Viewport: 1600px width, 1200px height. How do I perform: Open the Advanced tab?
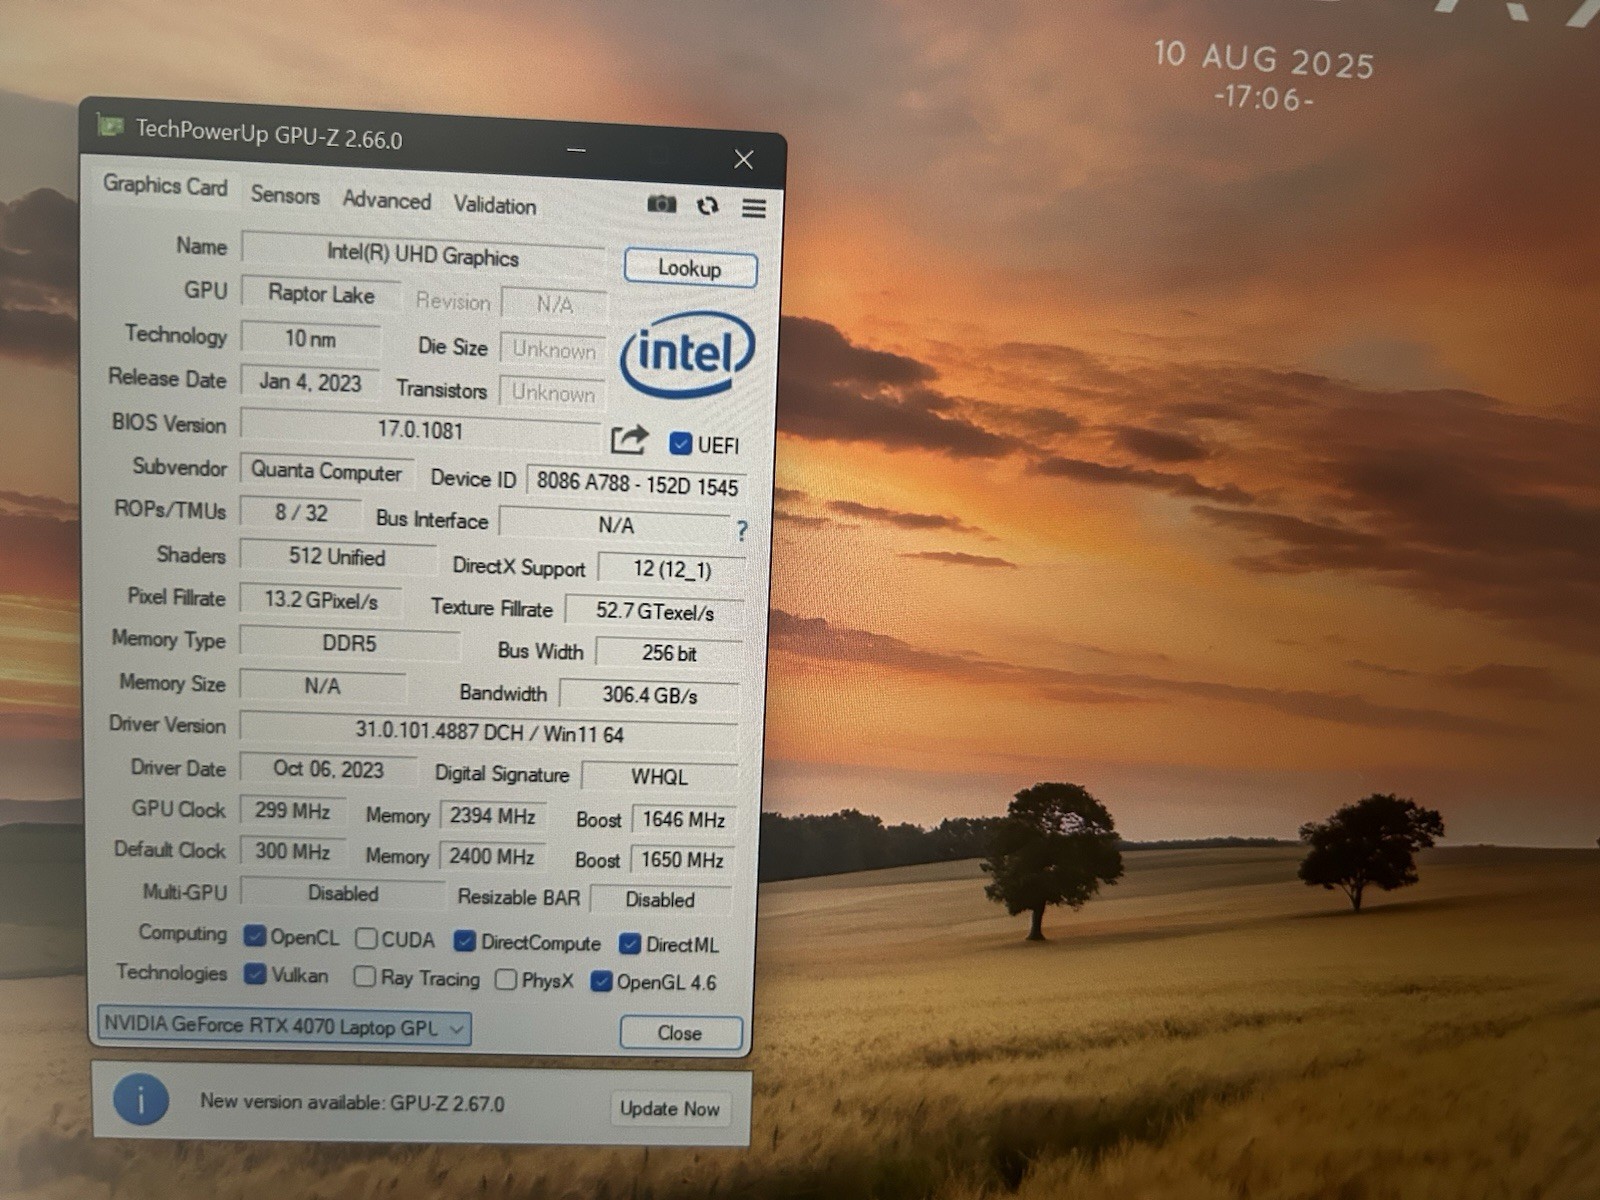[x=387, y=200]
